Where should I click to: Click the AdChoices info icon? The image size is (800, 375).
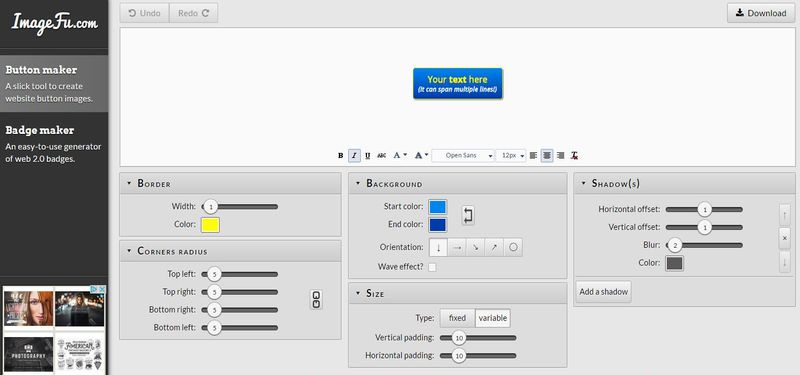(94, 289)
